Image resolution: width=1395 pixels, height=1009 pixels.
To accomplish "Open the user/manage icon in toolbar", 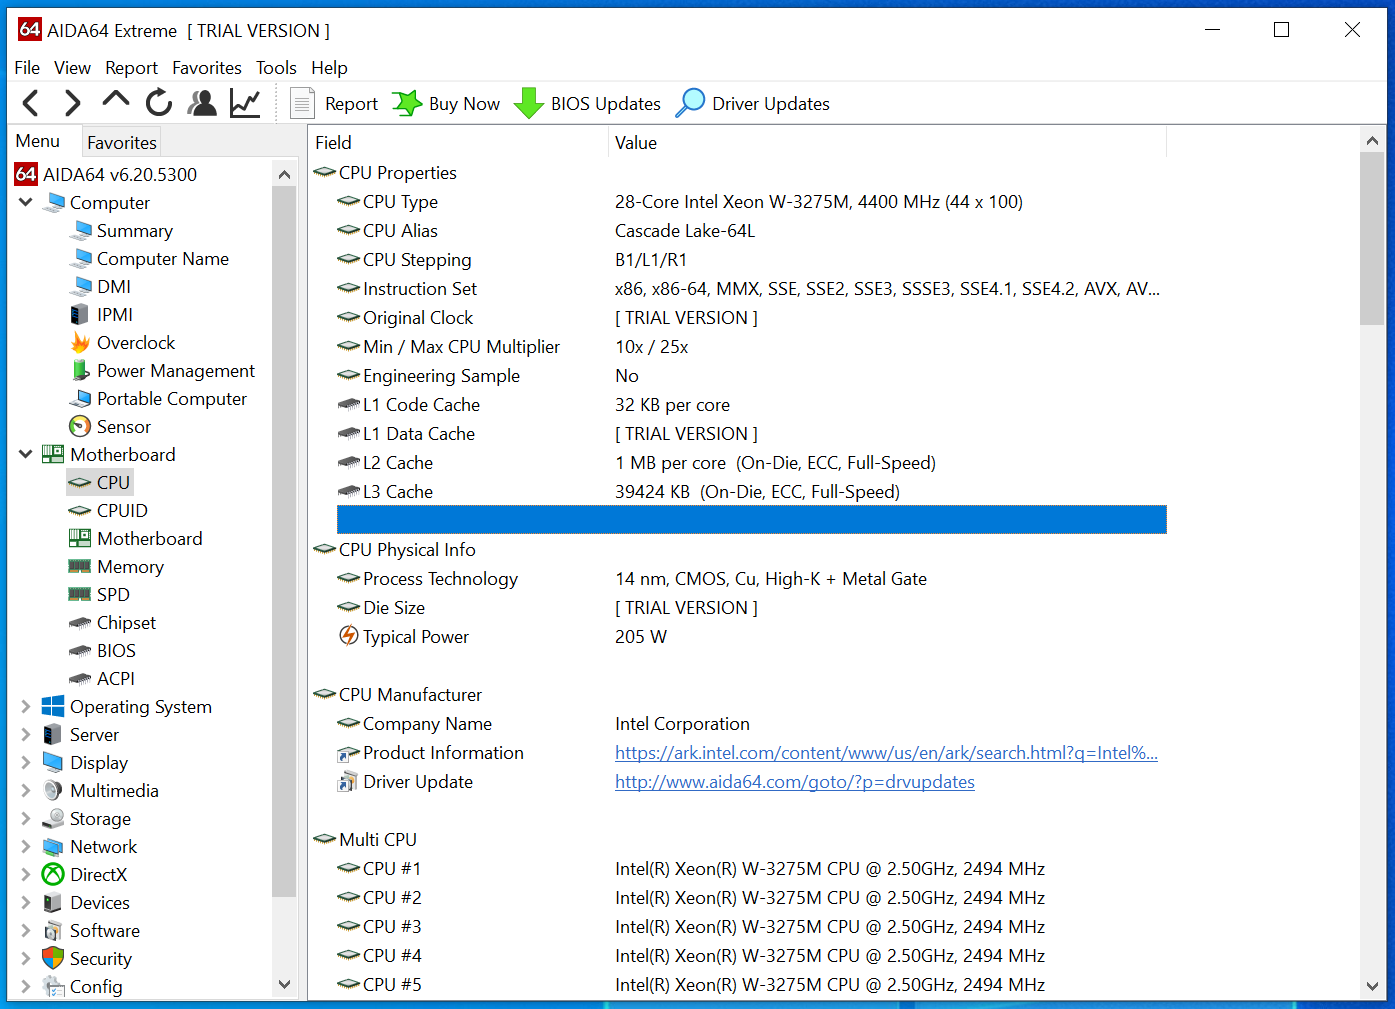I will 202,103.
